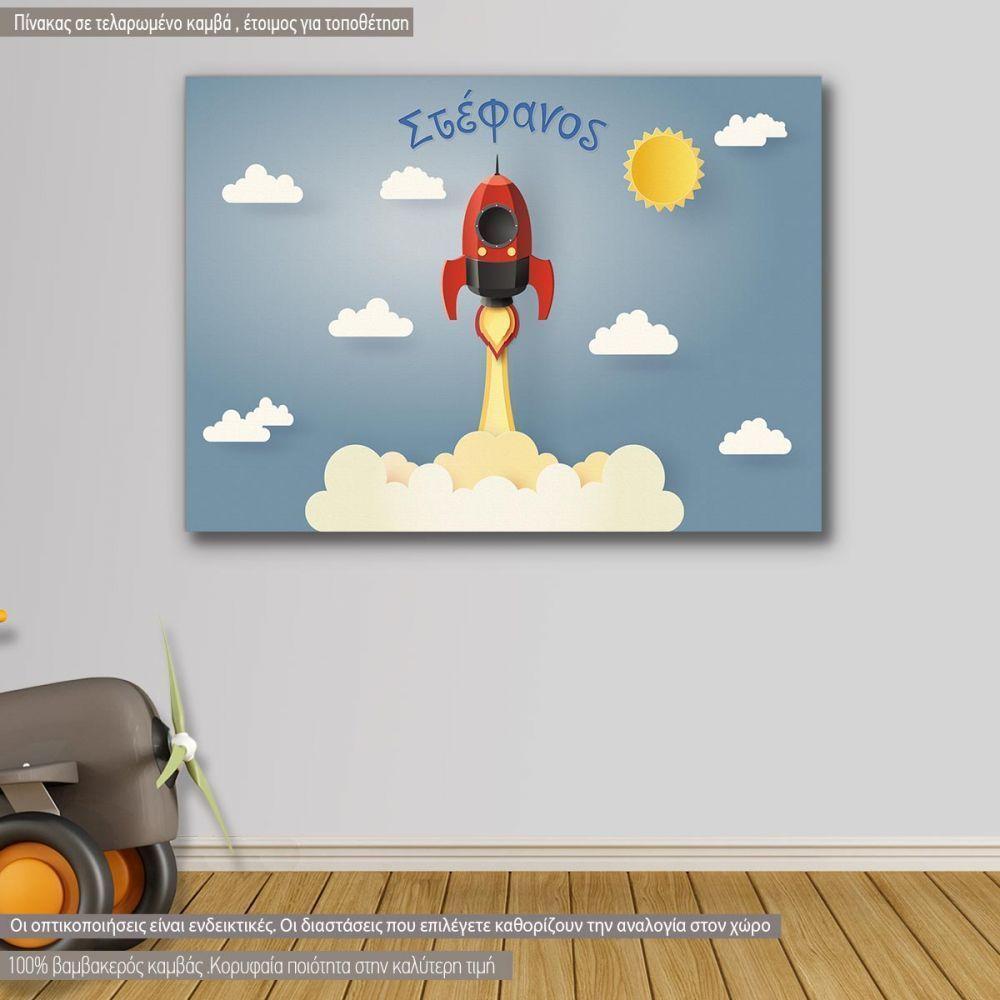The width and height of the screenshot is (1000, 1000).
Task: Click the '100% βαμβακερός καμβάς' caption
Action: click(258, 966)
